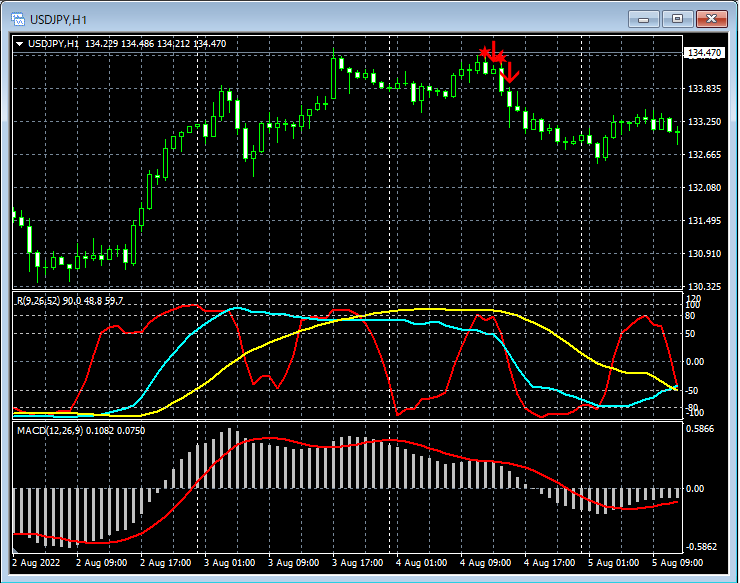Click the chart window icon in title bar
740x583 pixels.
pos(17,19)
